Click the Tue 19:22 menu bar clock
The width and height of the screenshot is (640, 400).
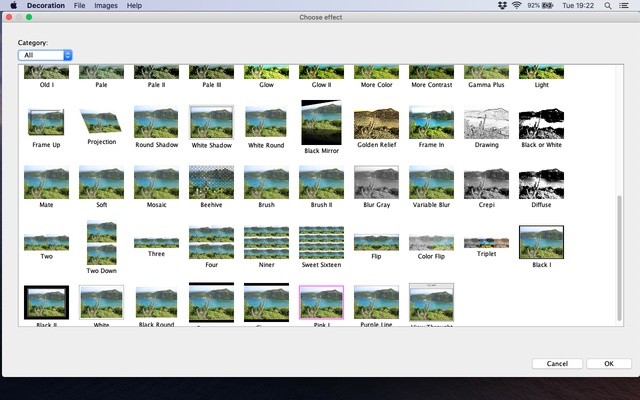(x=578, y=5)
